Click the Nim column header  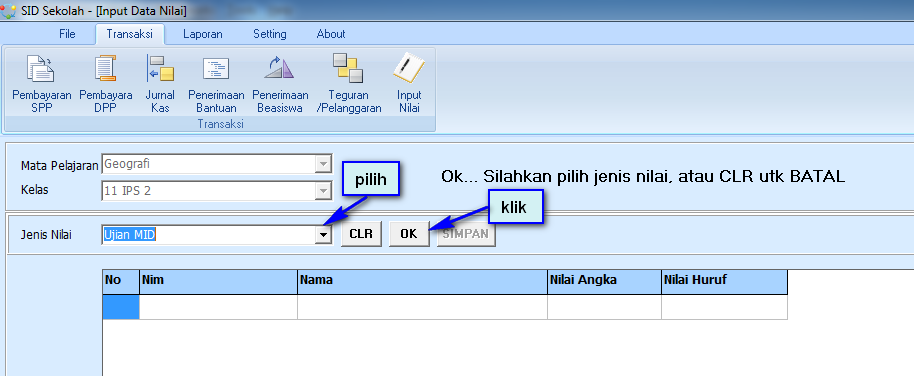(219, 281)
